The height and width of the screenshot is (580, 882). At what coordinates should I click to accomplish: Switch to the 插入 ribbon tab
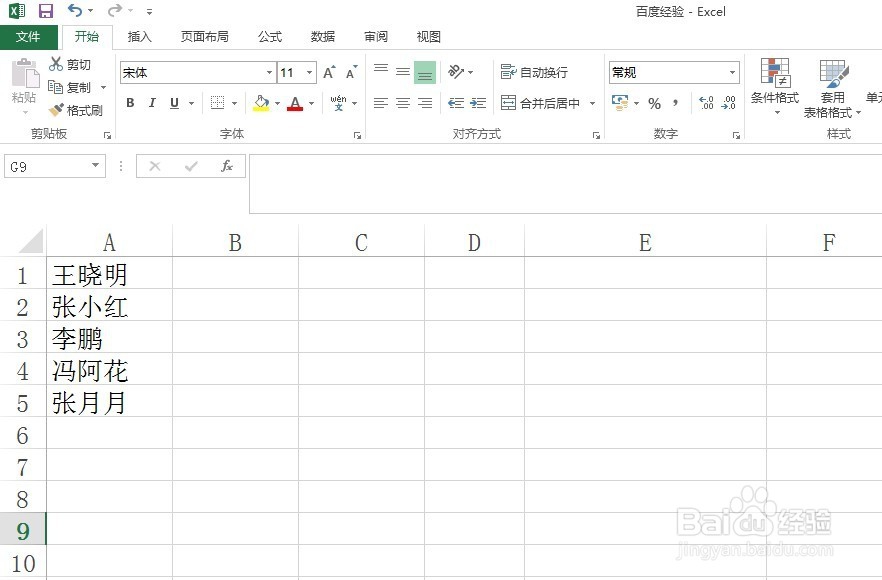click(139, 36)
